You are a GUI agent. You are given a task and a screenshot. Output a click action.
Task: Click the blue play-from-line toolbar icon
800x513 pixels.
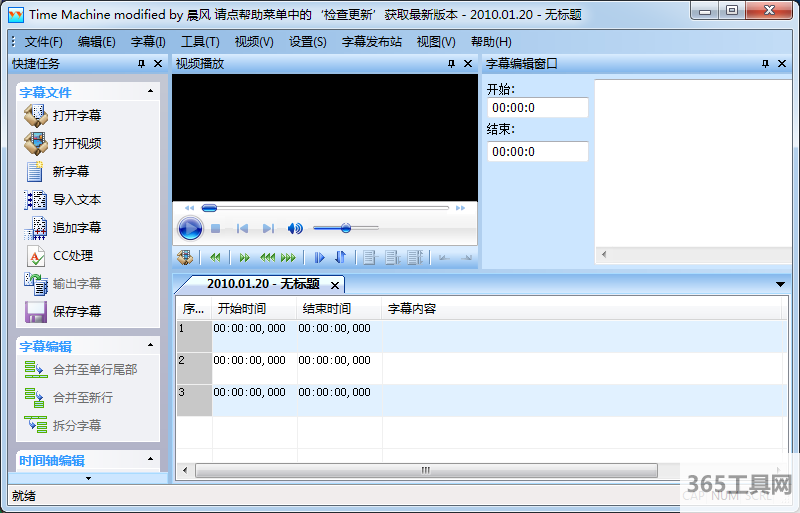click(x=319, y=258)
